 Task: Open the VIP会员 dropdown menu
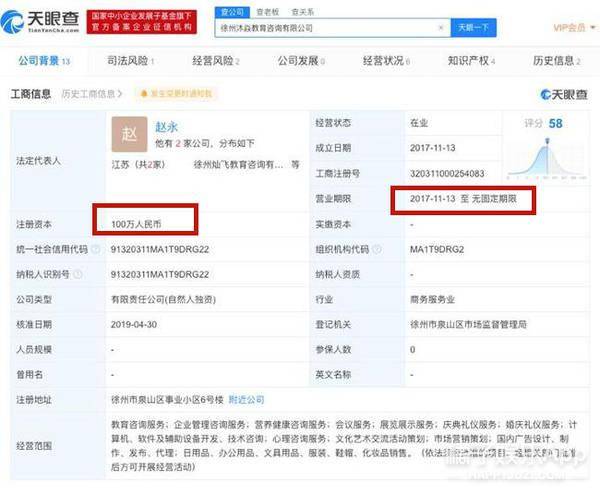[574, 28]
